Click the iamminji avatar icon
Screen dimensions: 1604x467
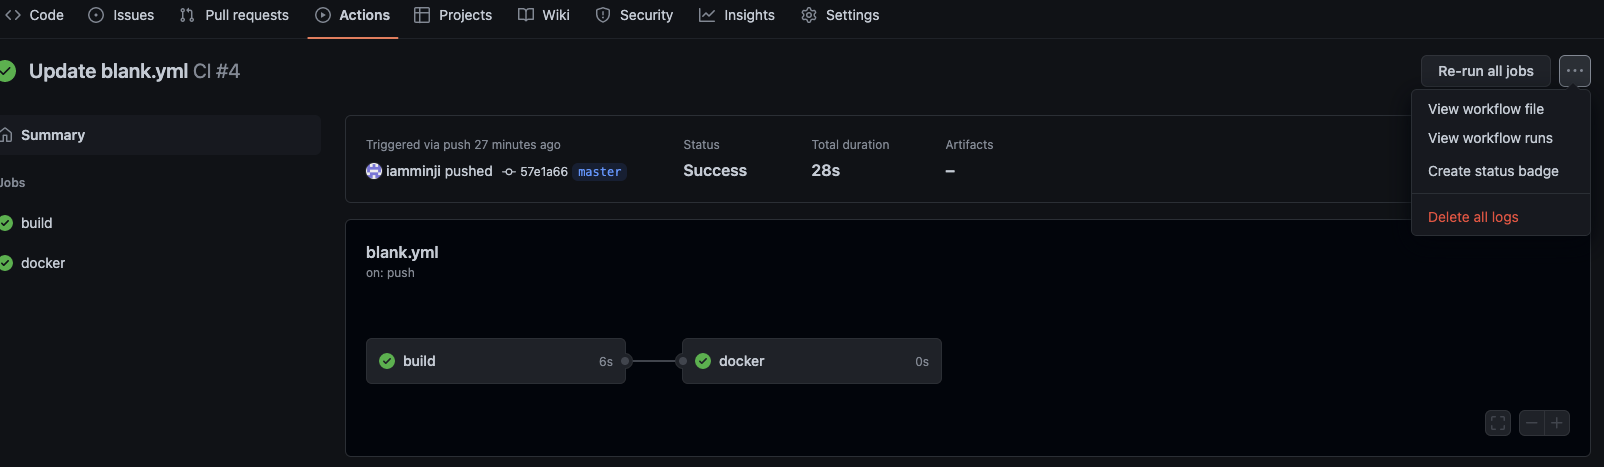click(x=374, y=171)
